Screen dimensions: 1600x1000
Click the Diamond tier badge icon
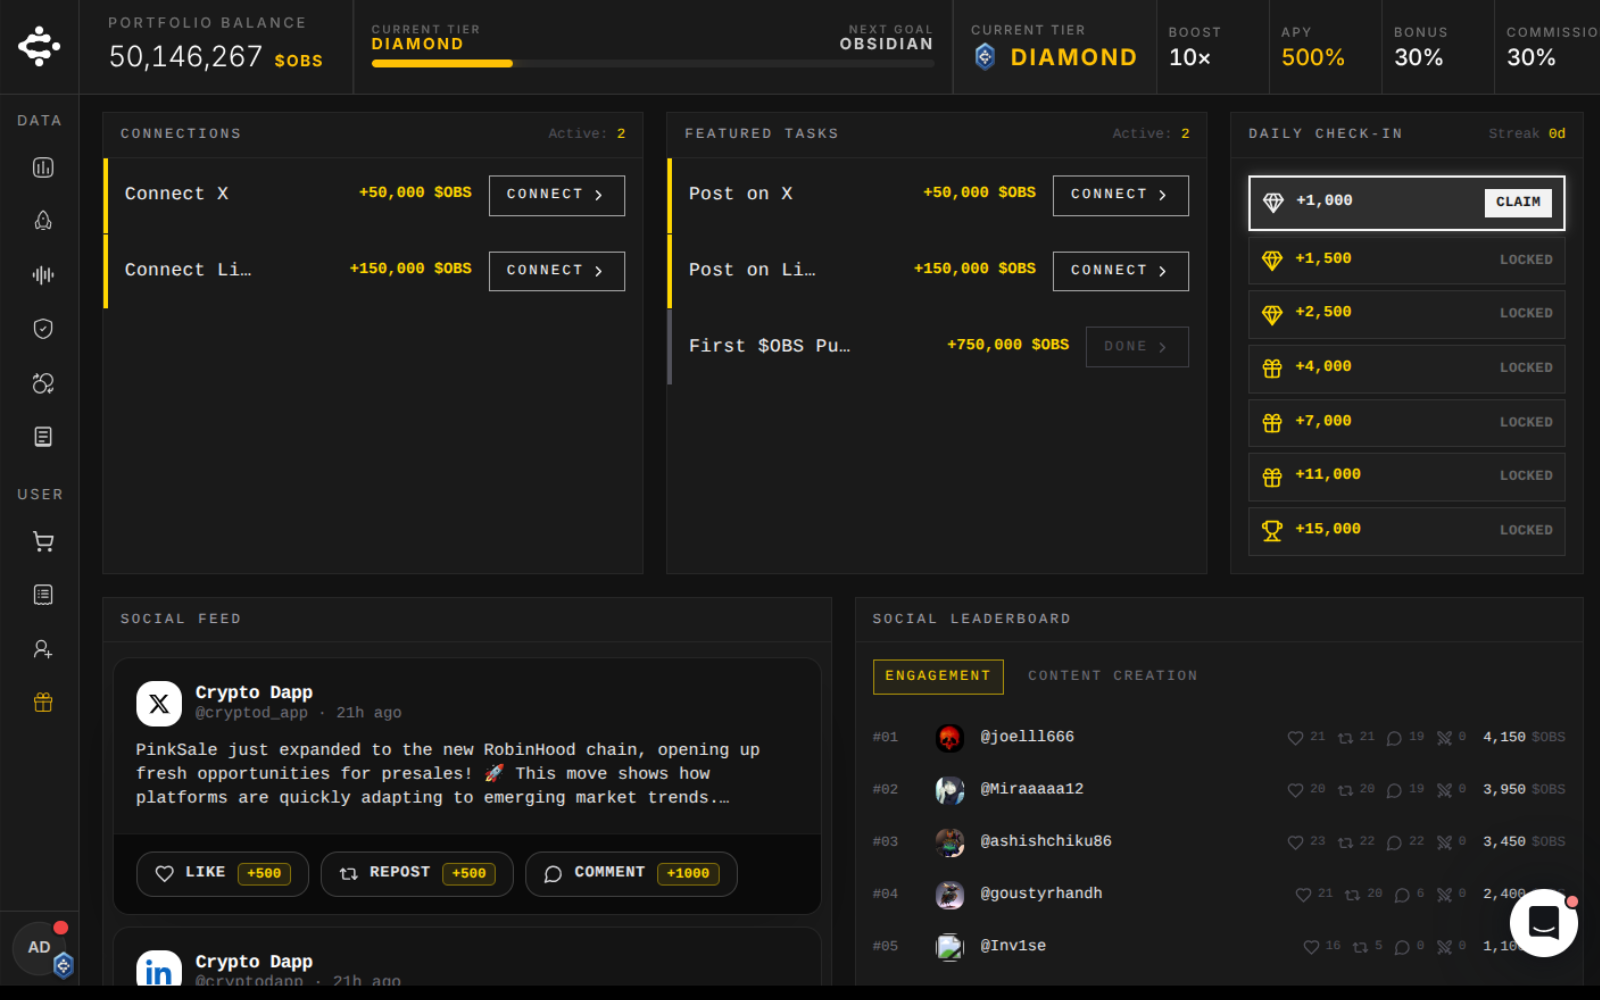coord(985,57)
